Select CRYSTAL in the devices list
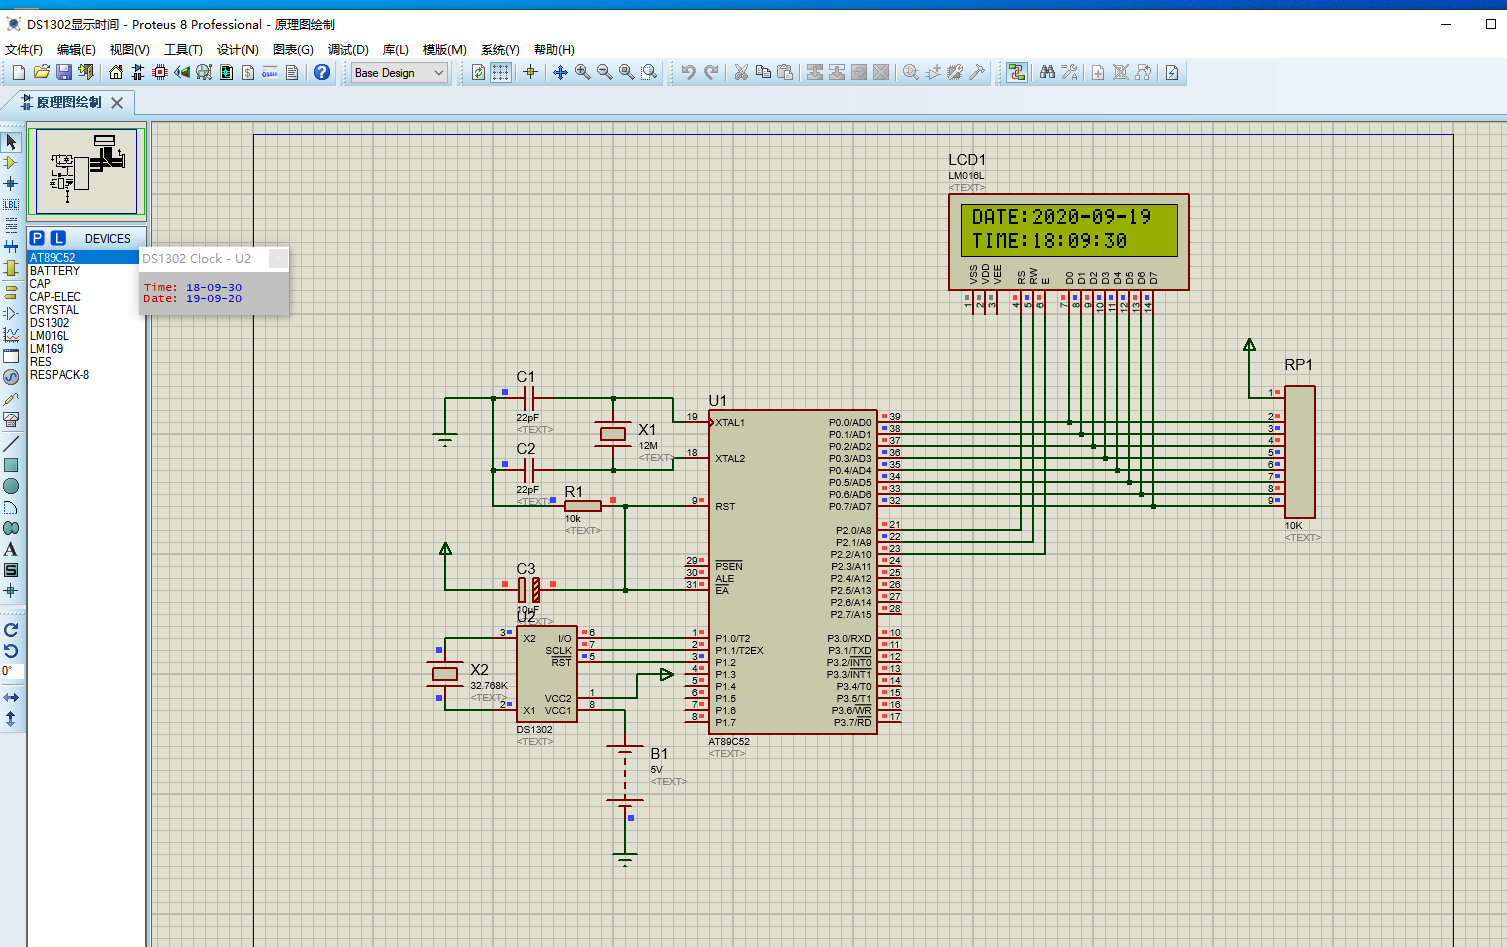 54,310
